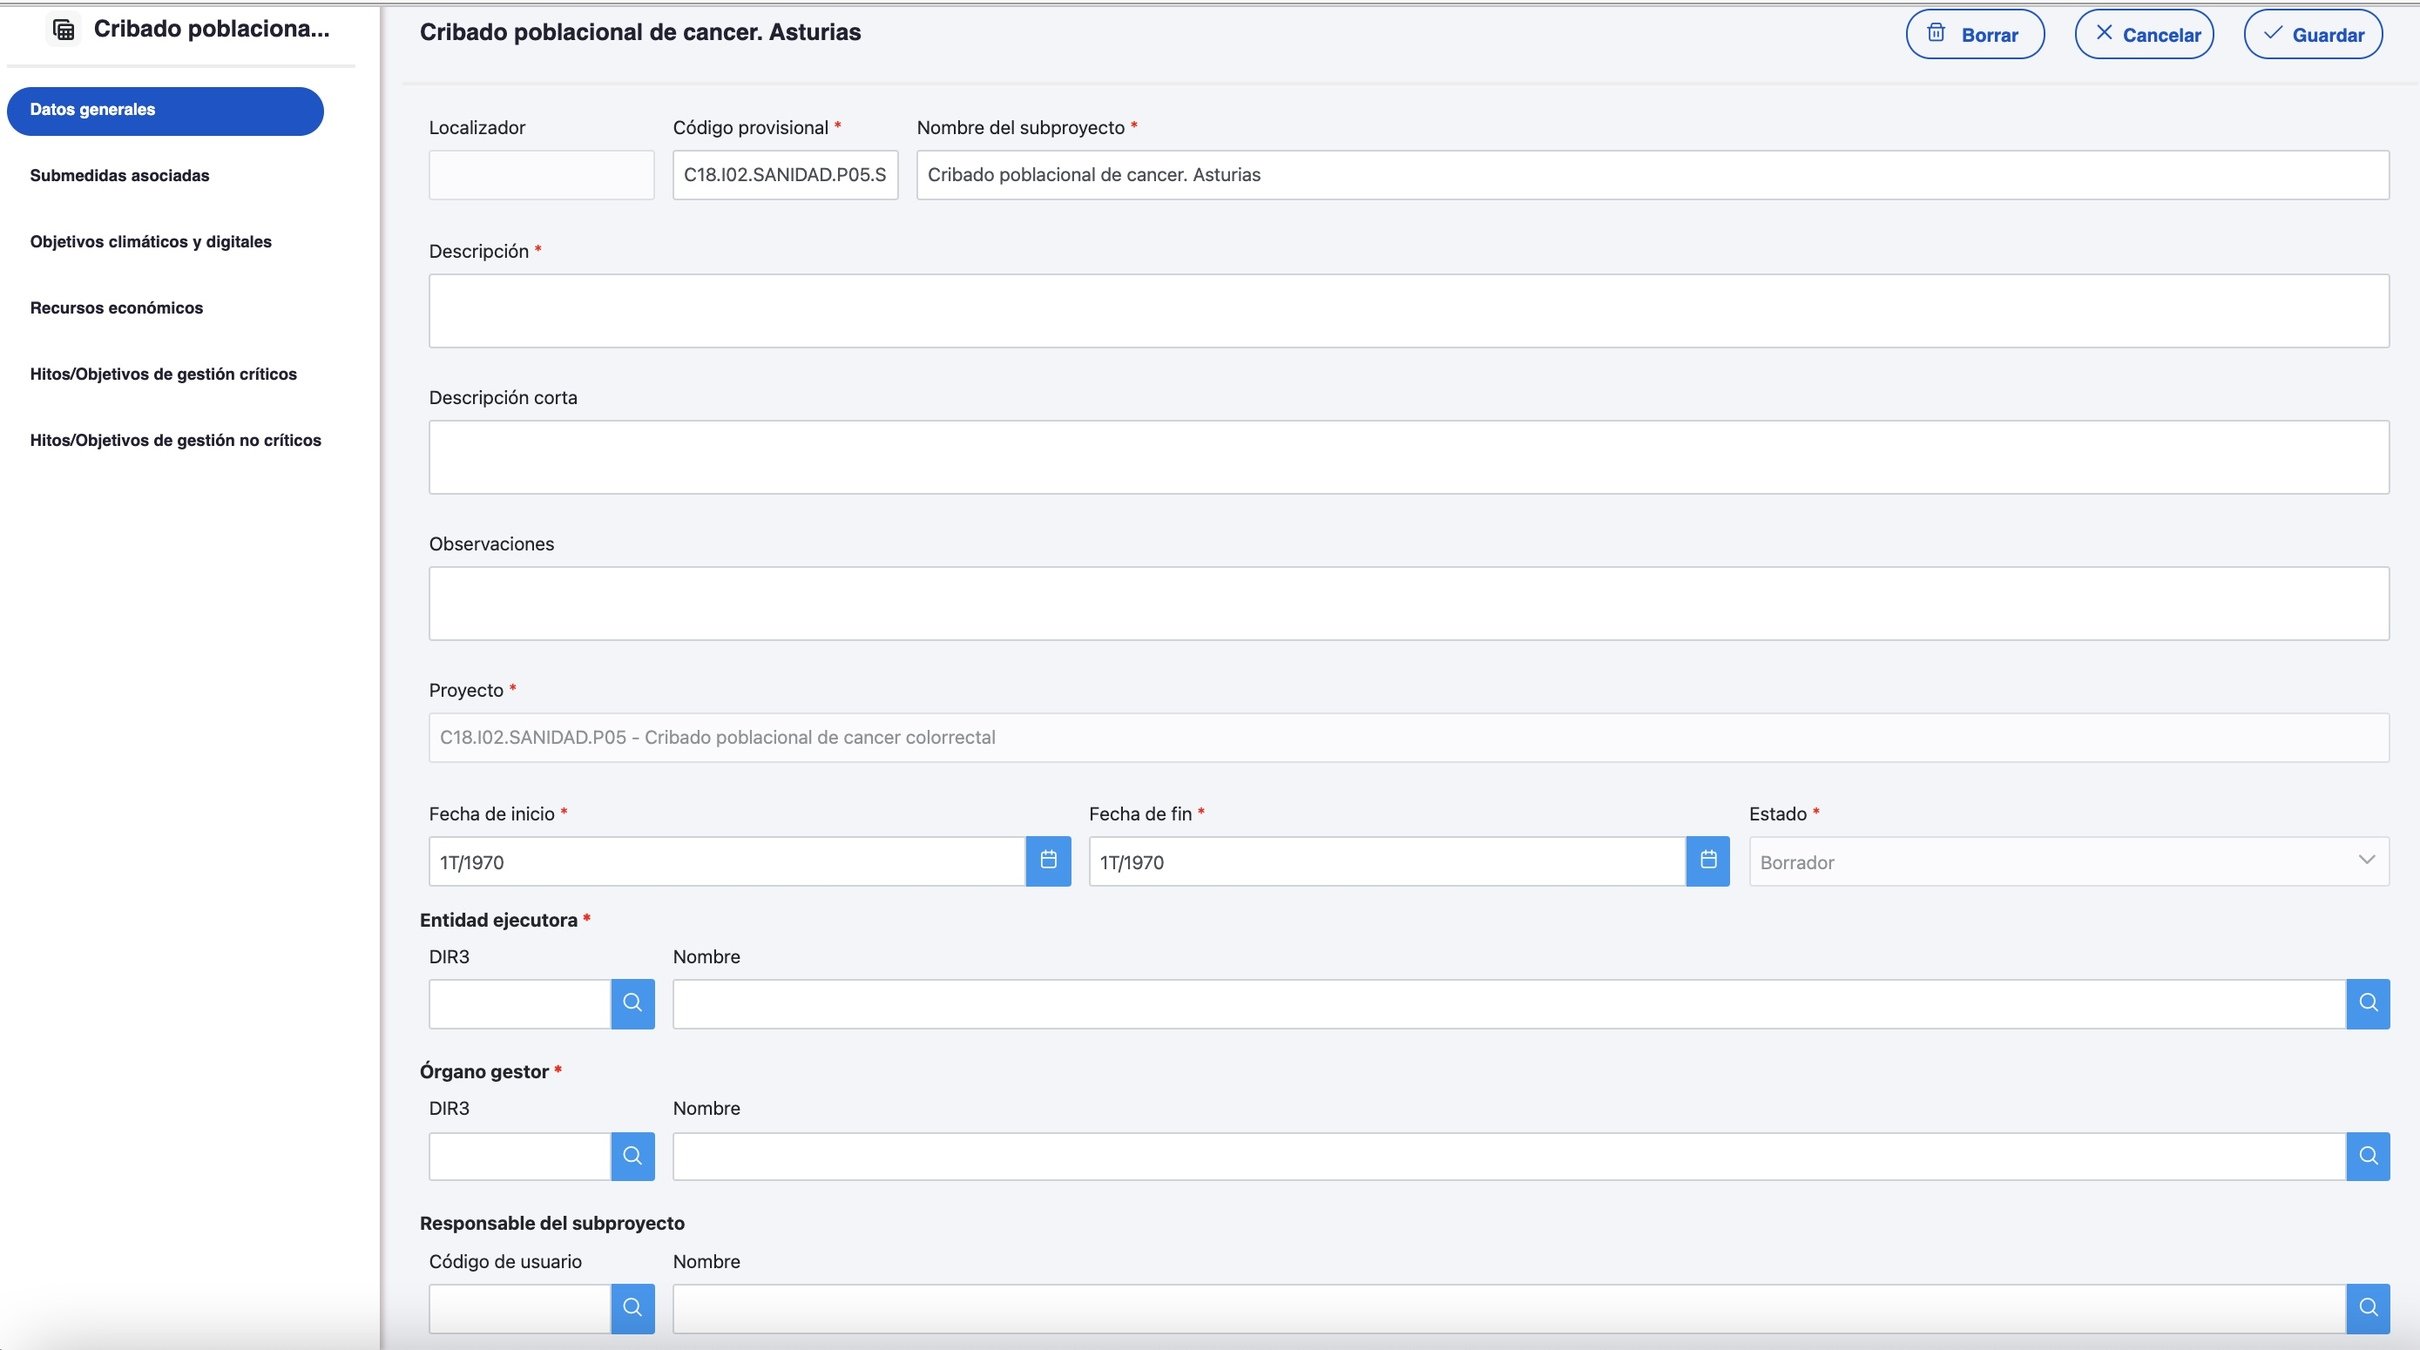The width and height of the screenshot is (2420, 1350).
Task: Open Hitos/Objetivos de gestión críticos
Action: pyautogui.click(x=163, y=374)
